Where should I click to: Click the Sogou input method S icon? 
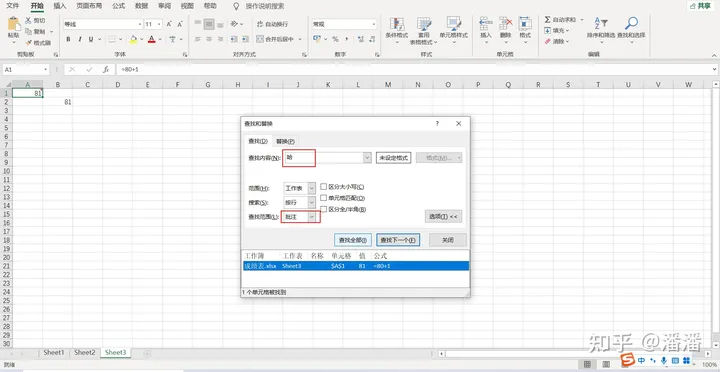pos(627,360)
